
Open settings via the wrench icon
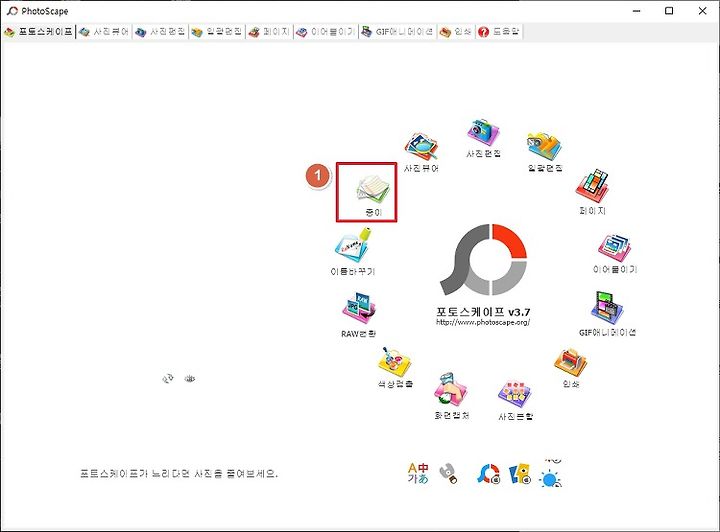click(448, 474)
